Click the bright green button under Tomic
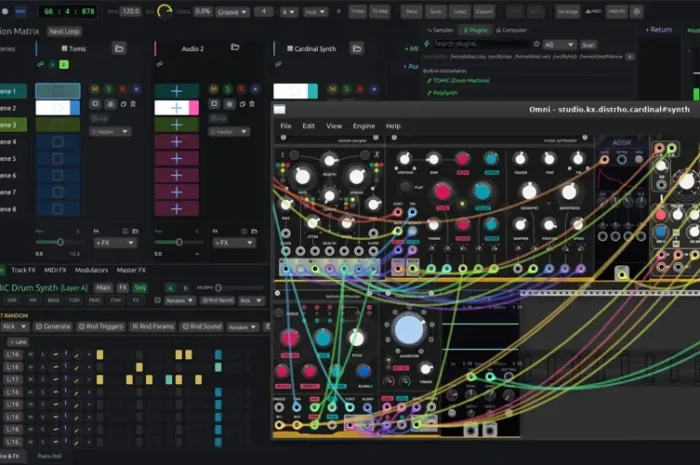This screenshot has width=700, height=465. click(x=64, y=64)
